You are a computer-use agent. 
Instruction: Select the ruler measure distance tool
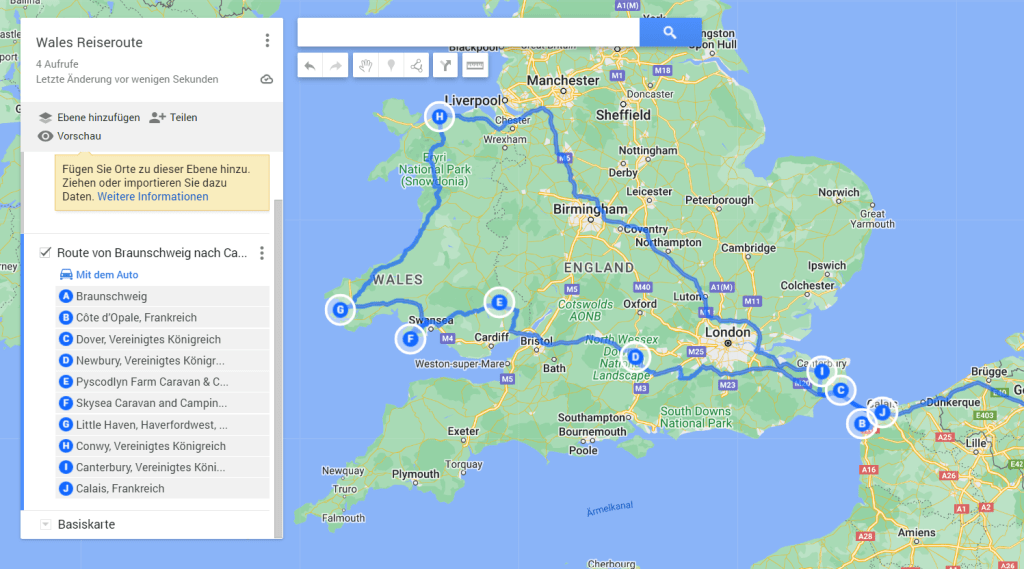tap(475, 66)
